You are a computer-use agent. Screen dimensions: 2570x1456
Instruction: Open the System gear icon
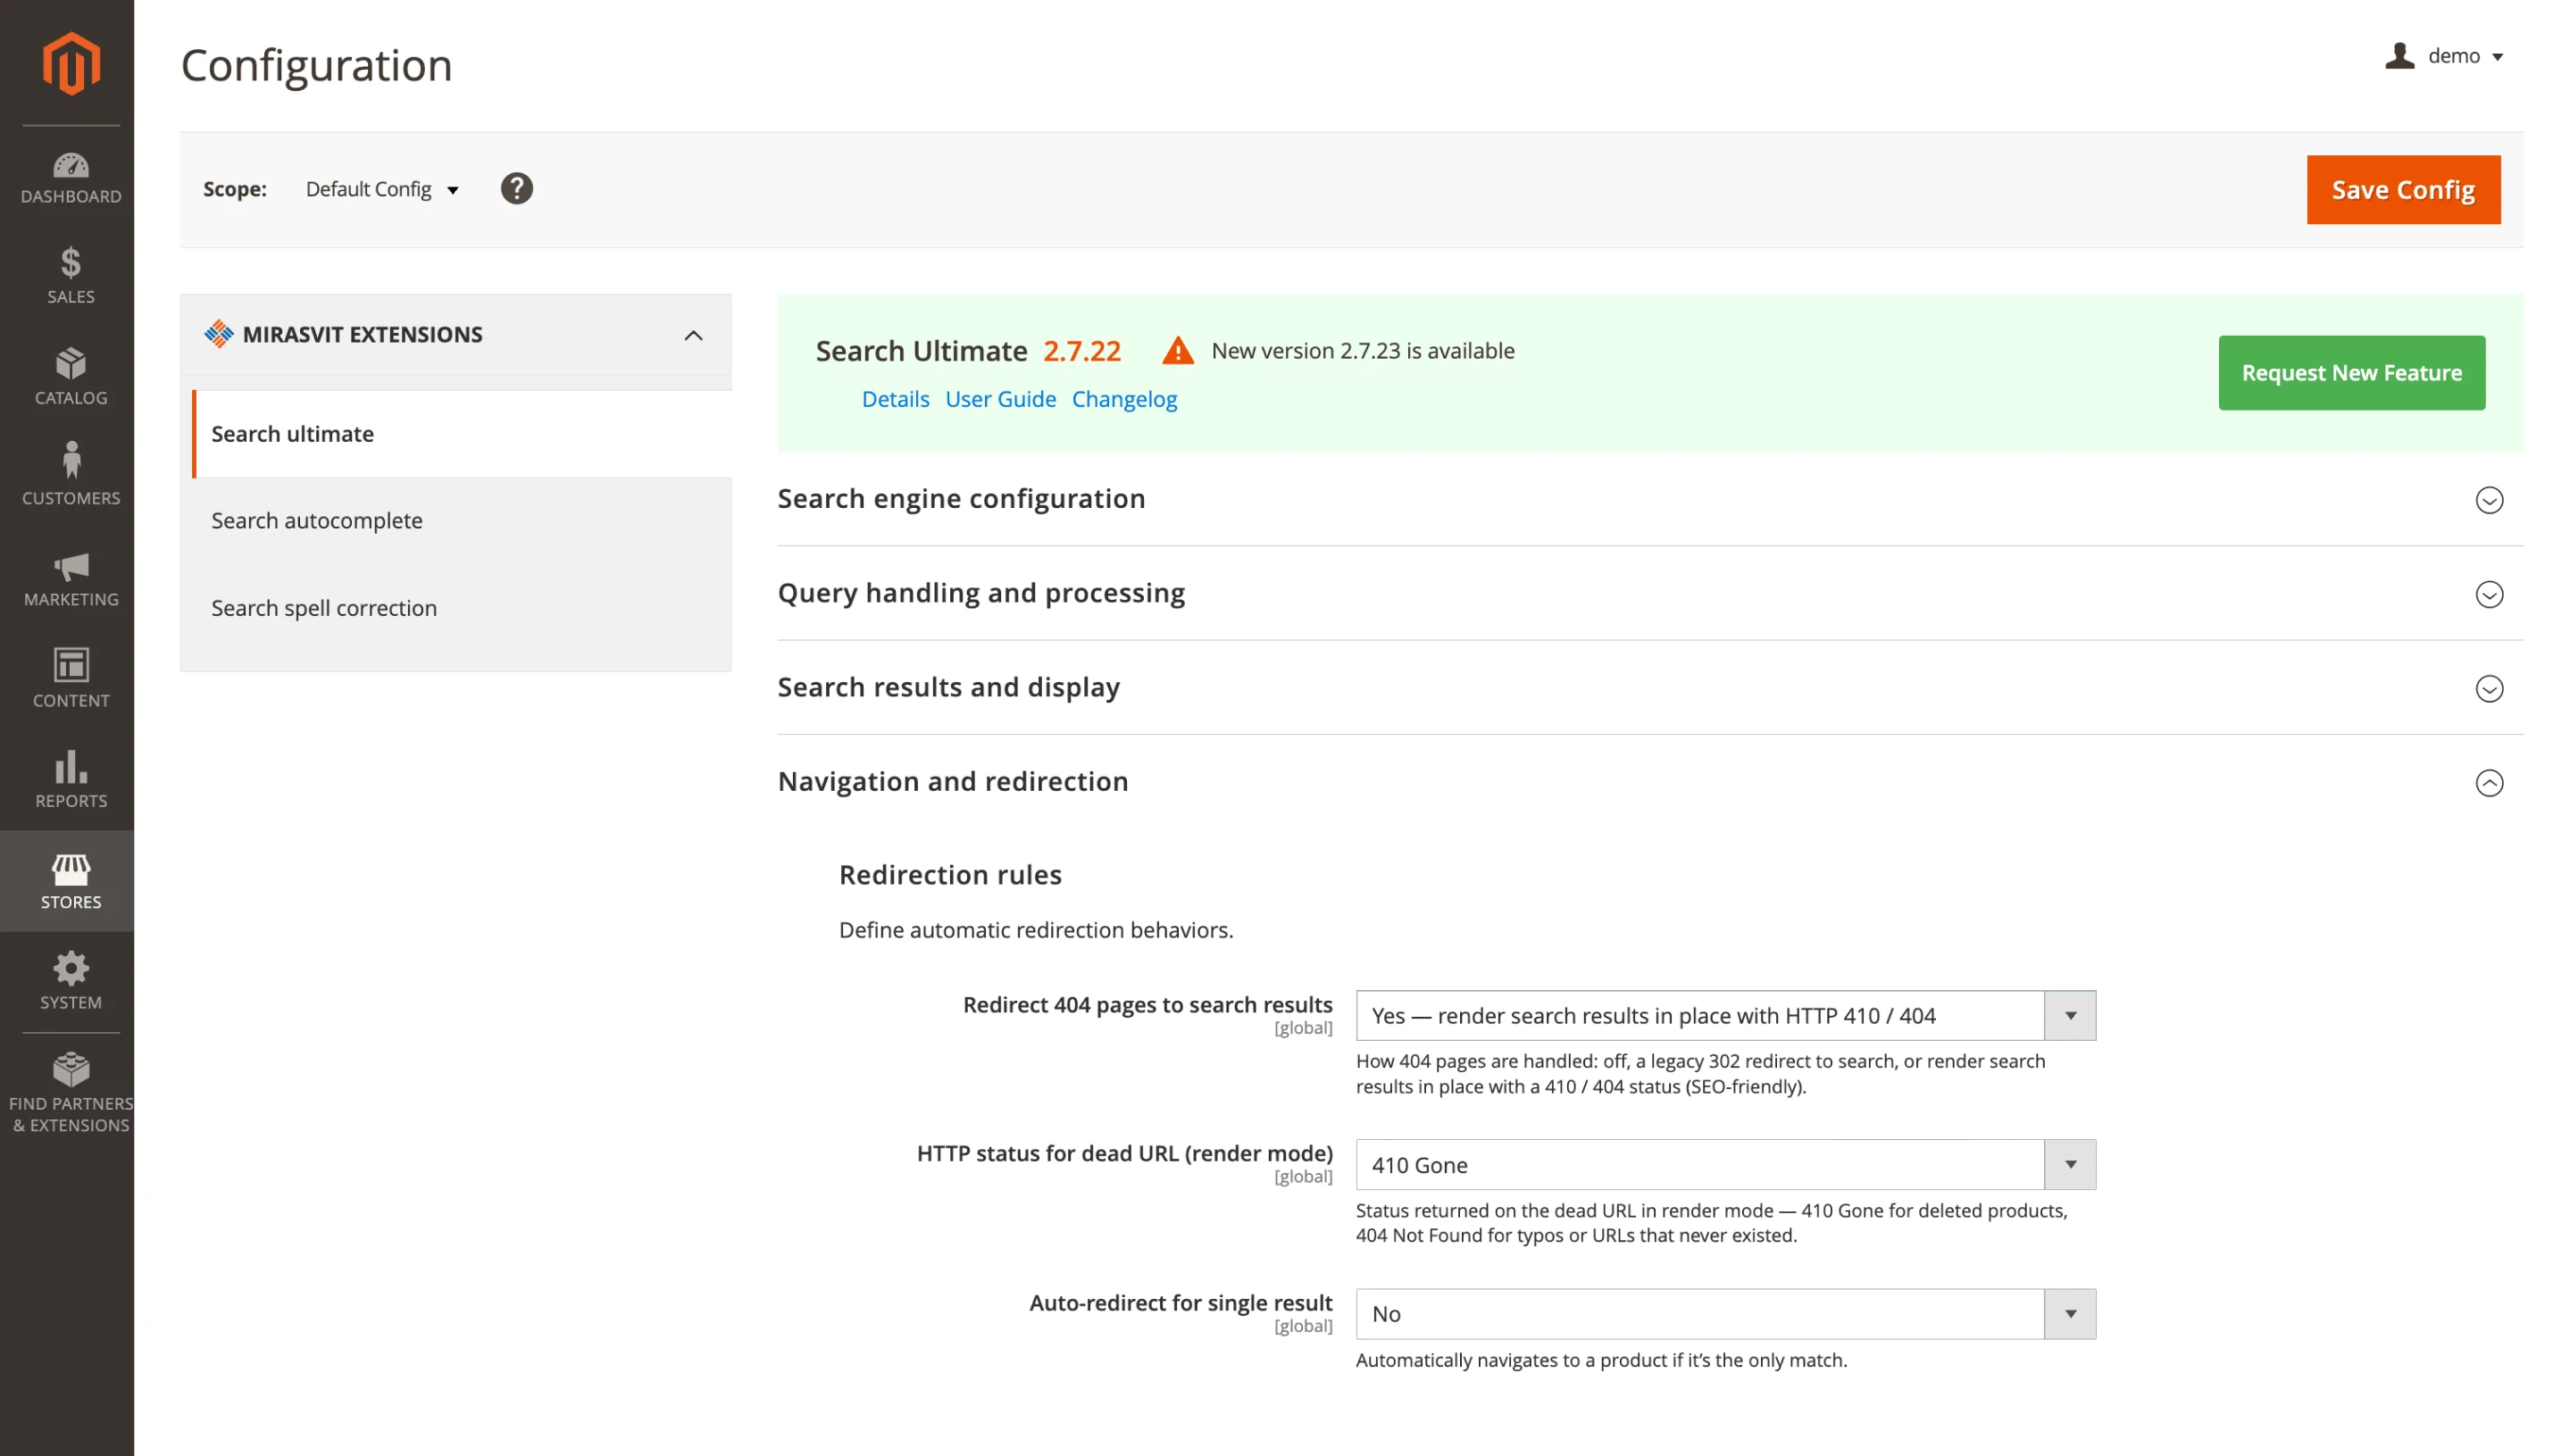point(71,969)
